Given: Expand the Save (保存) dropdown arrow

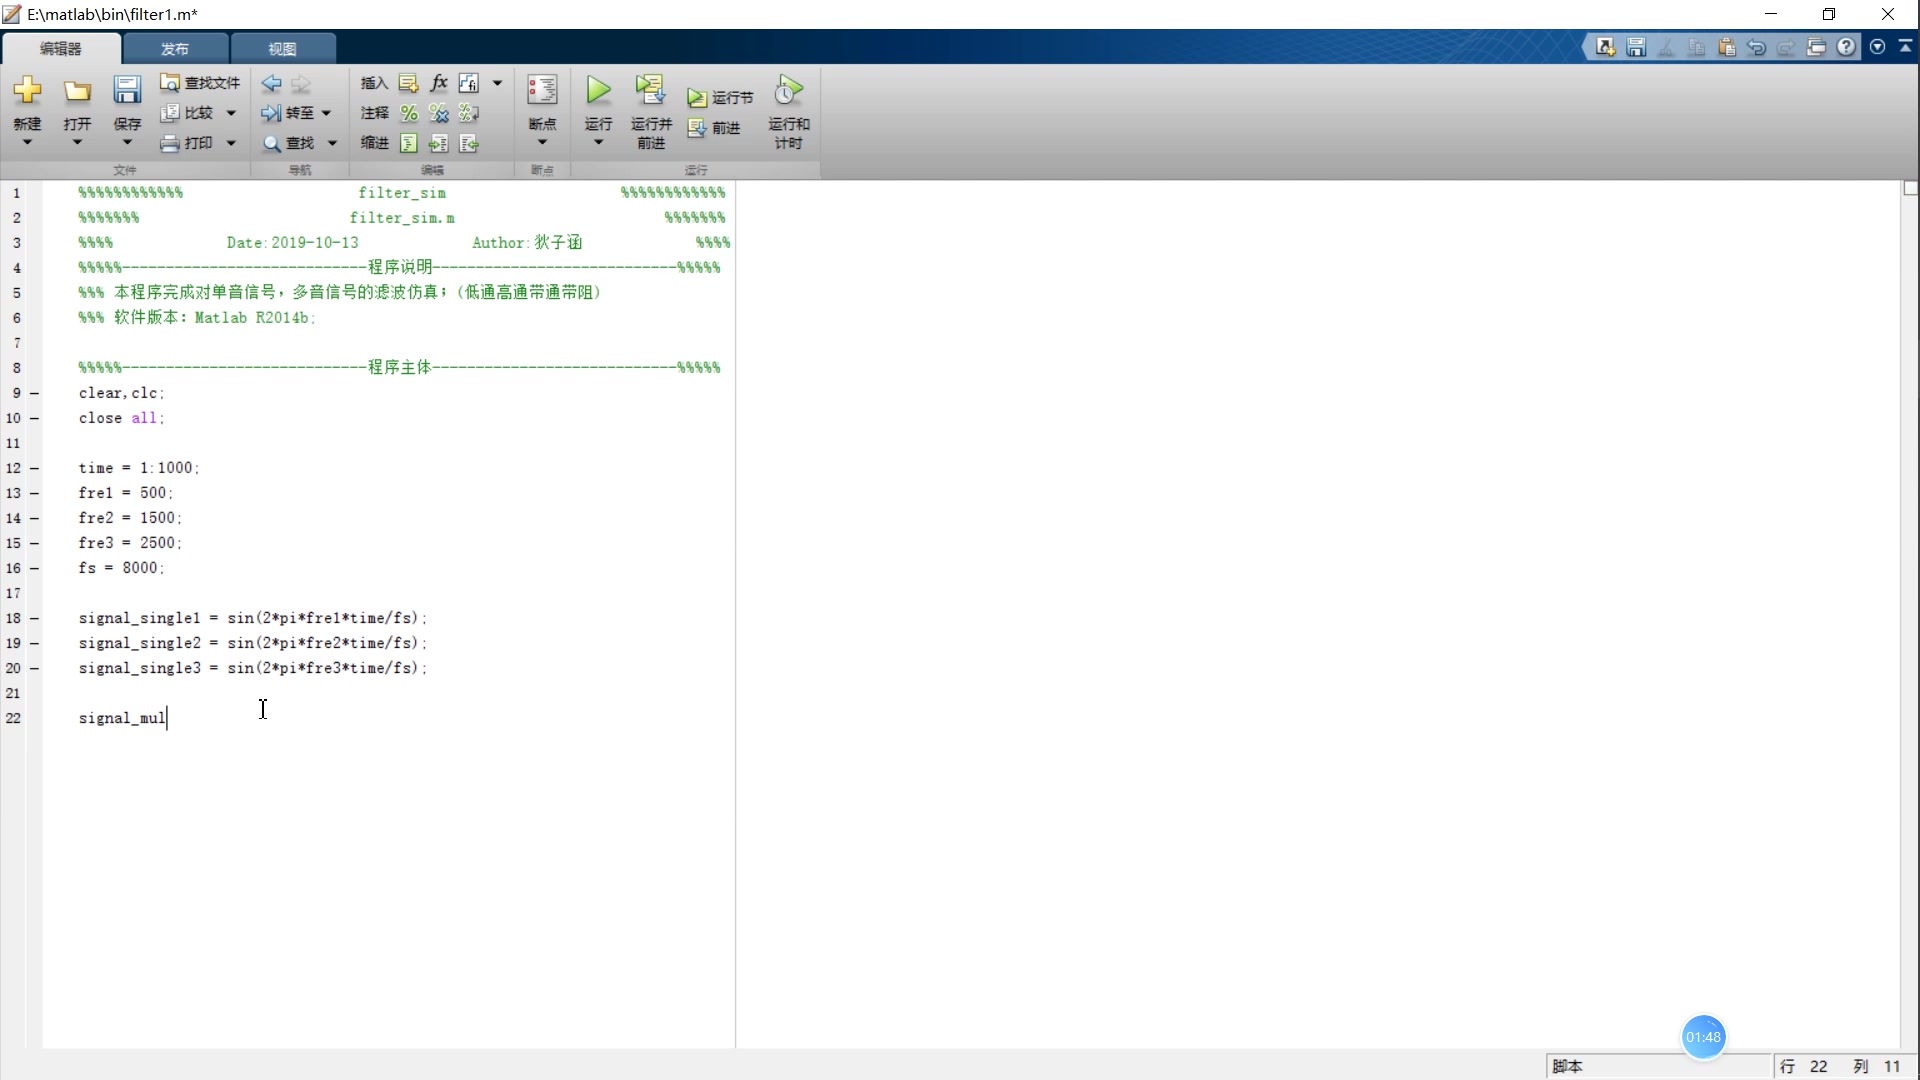Looking at the screenshot, I should coord(127,142).
